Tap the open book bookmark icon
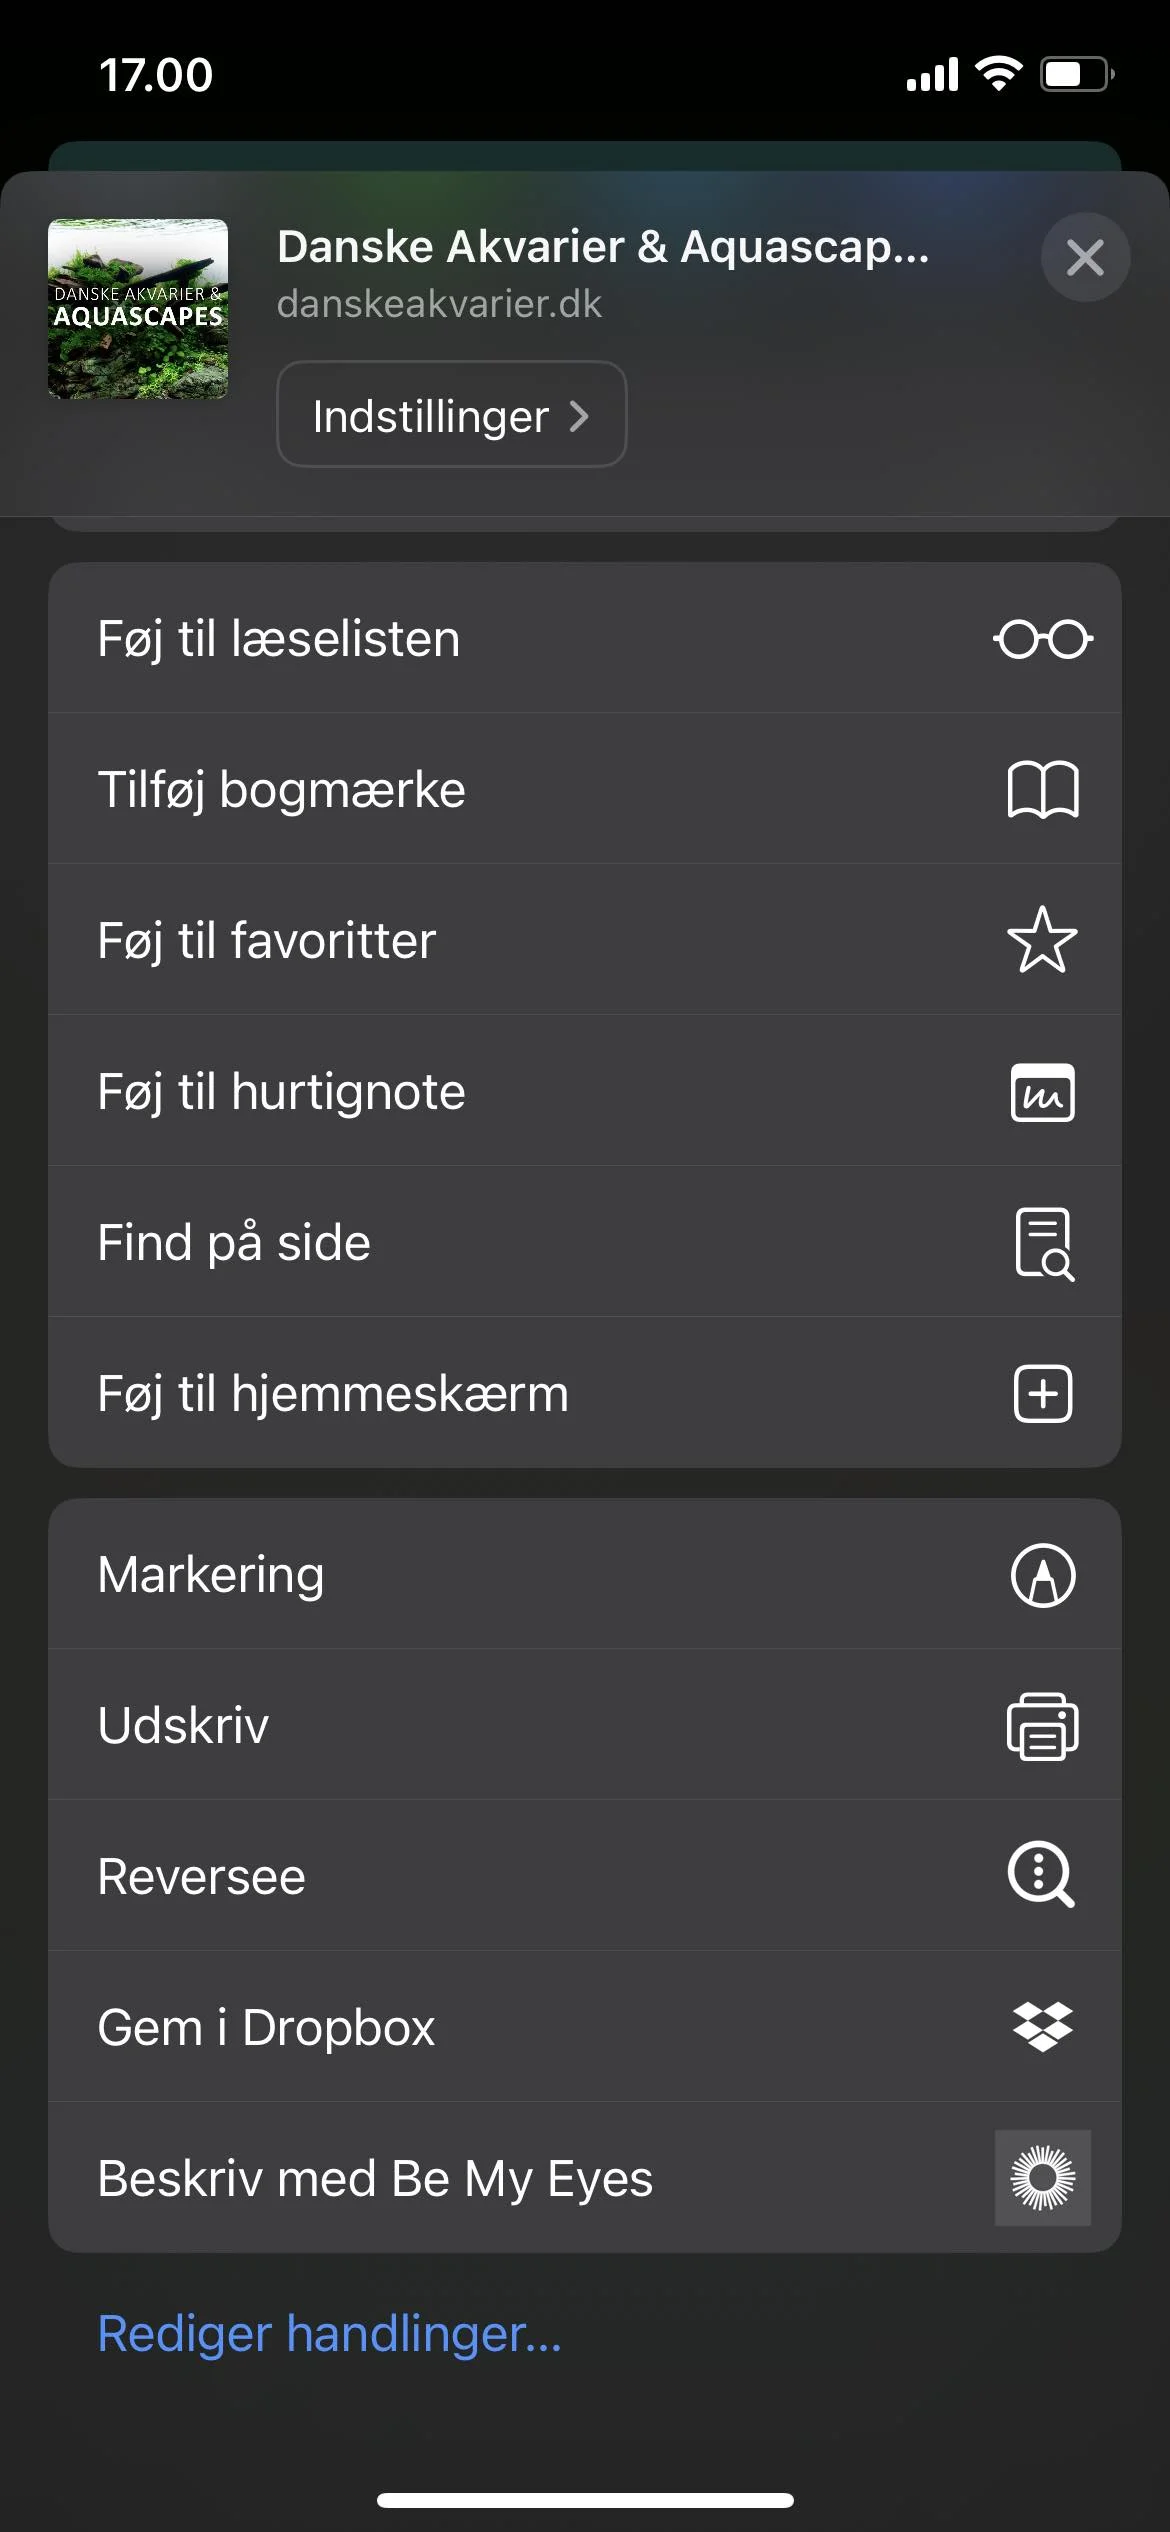Screen dimensions: 1170x2532 [x=1042, y=790]
